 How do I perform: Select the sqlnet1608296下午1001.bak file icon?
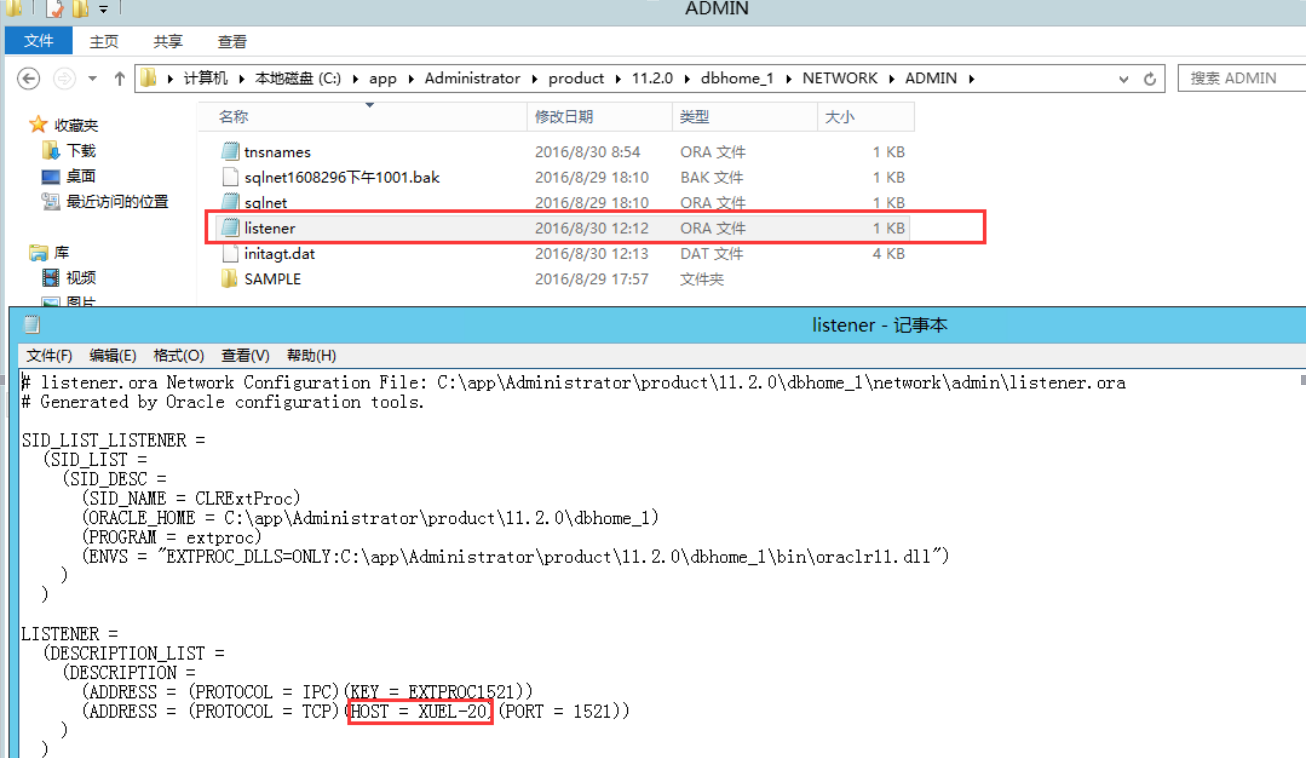pyautogui.click(x=230, y=177)
